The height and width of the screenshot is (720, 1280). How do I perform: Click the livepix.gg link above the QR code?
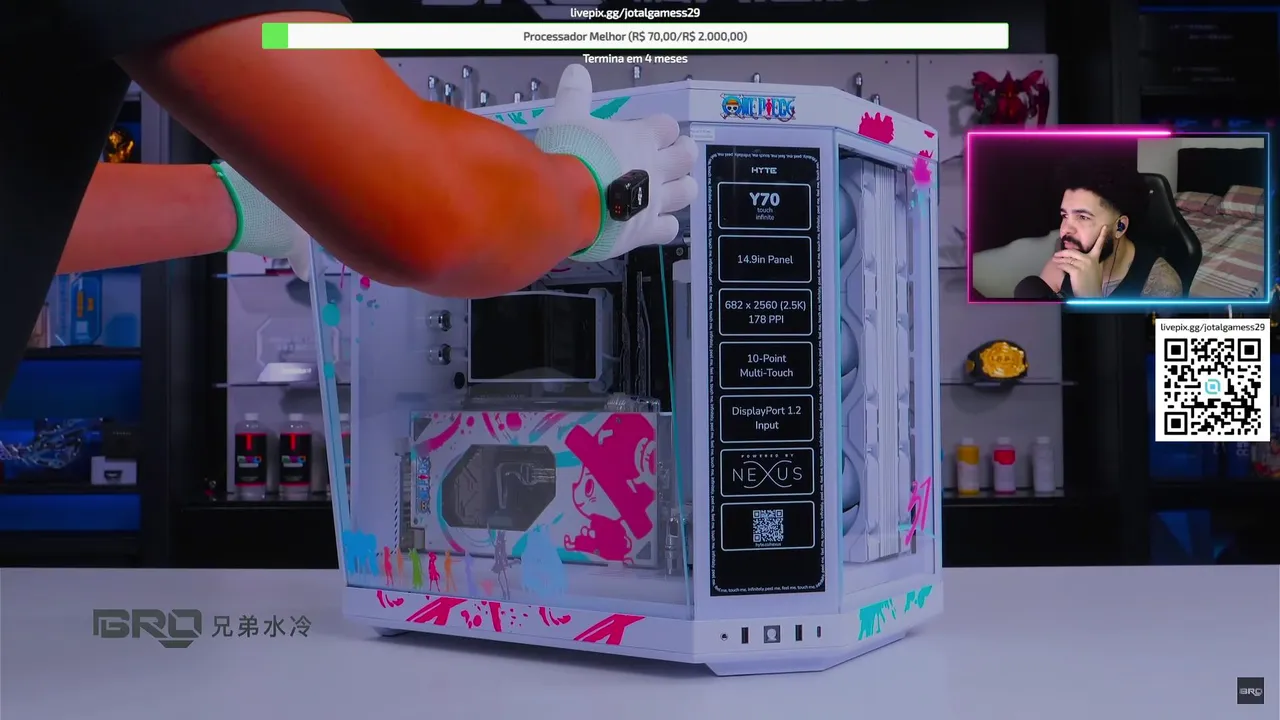[x=1212, y=327]
